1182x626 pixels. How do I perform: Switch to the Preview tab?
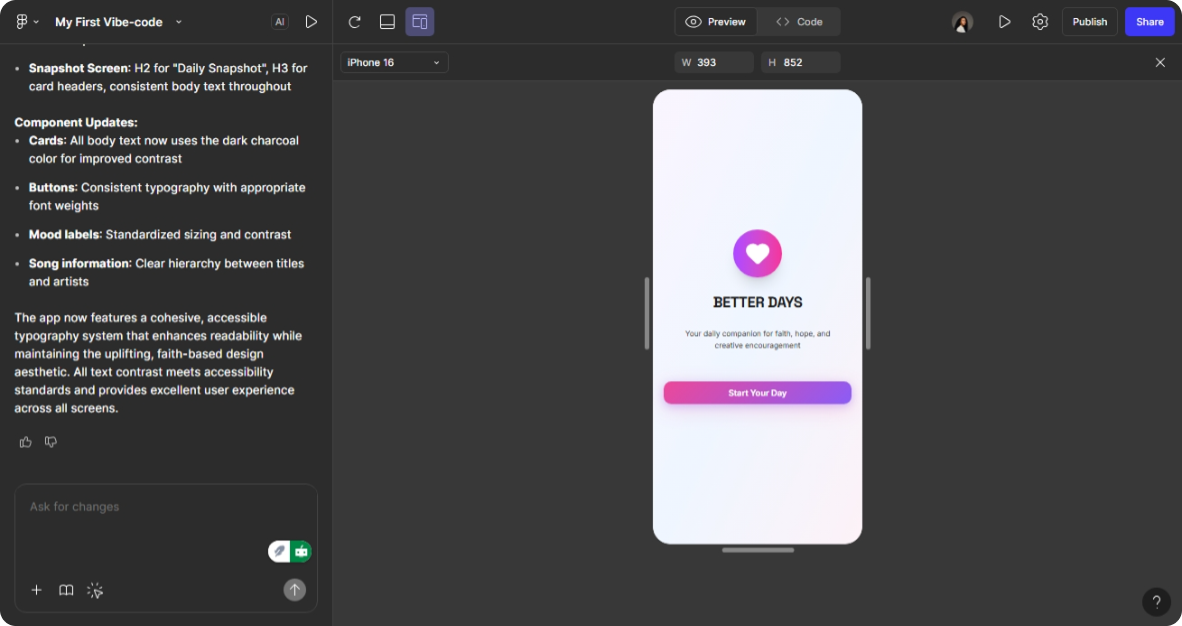tap(715, 21)
